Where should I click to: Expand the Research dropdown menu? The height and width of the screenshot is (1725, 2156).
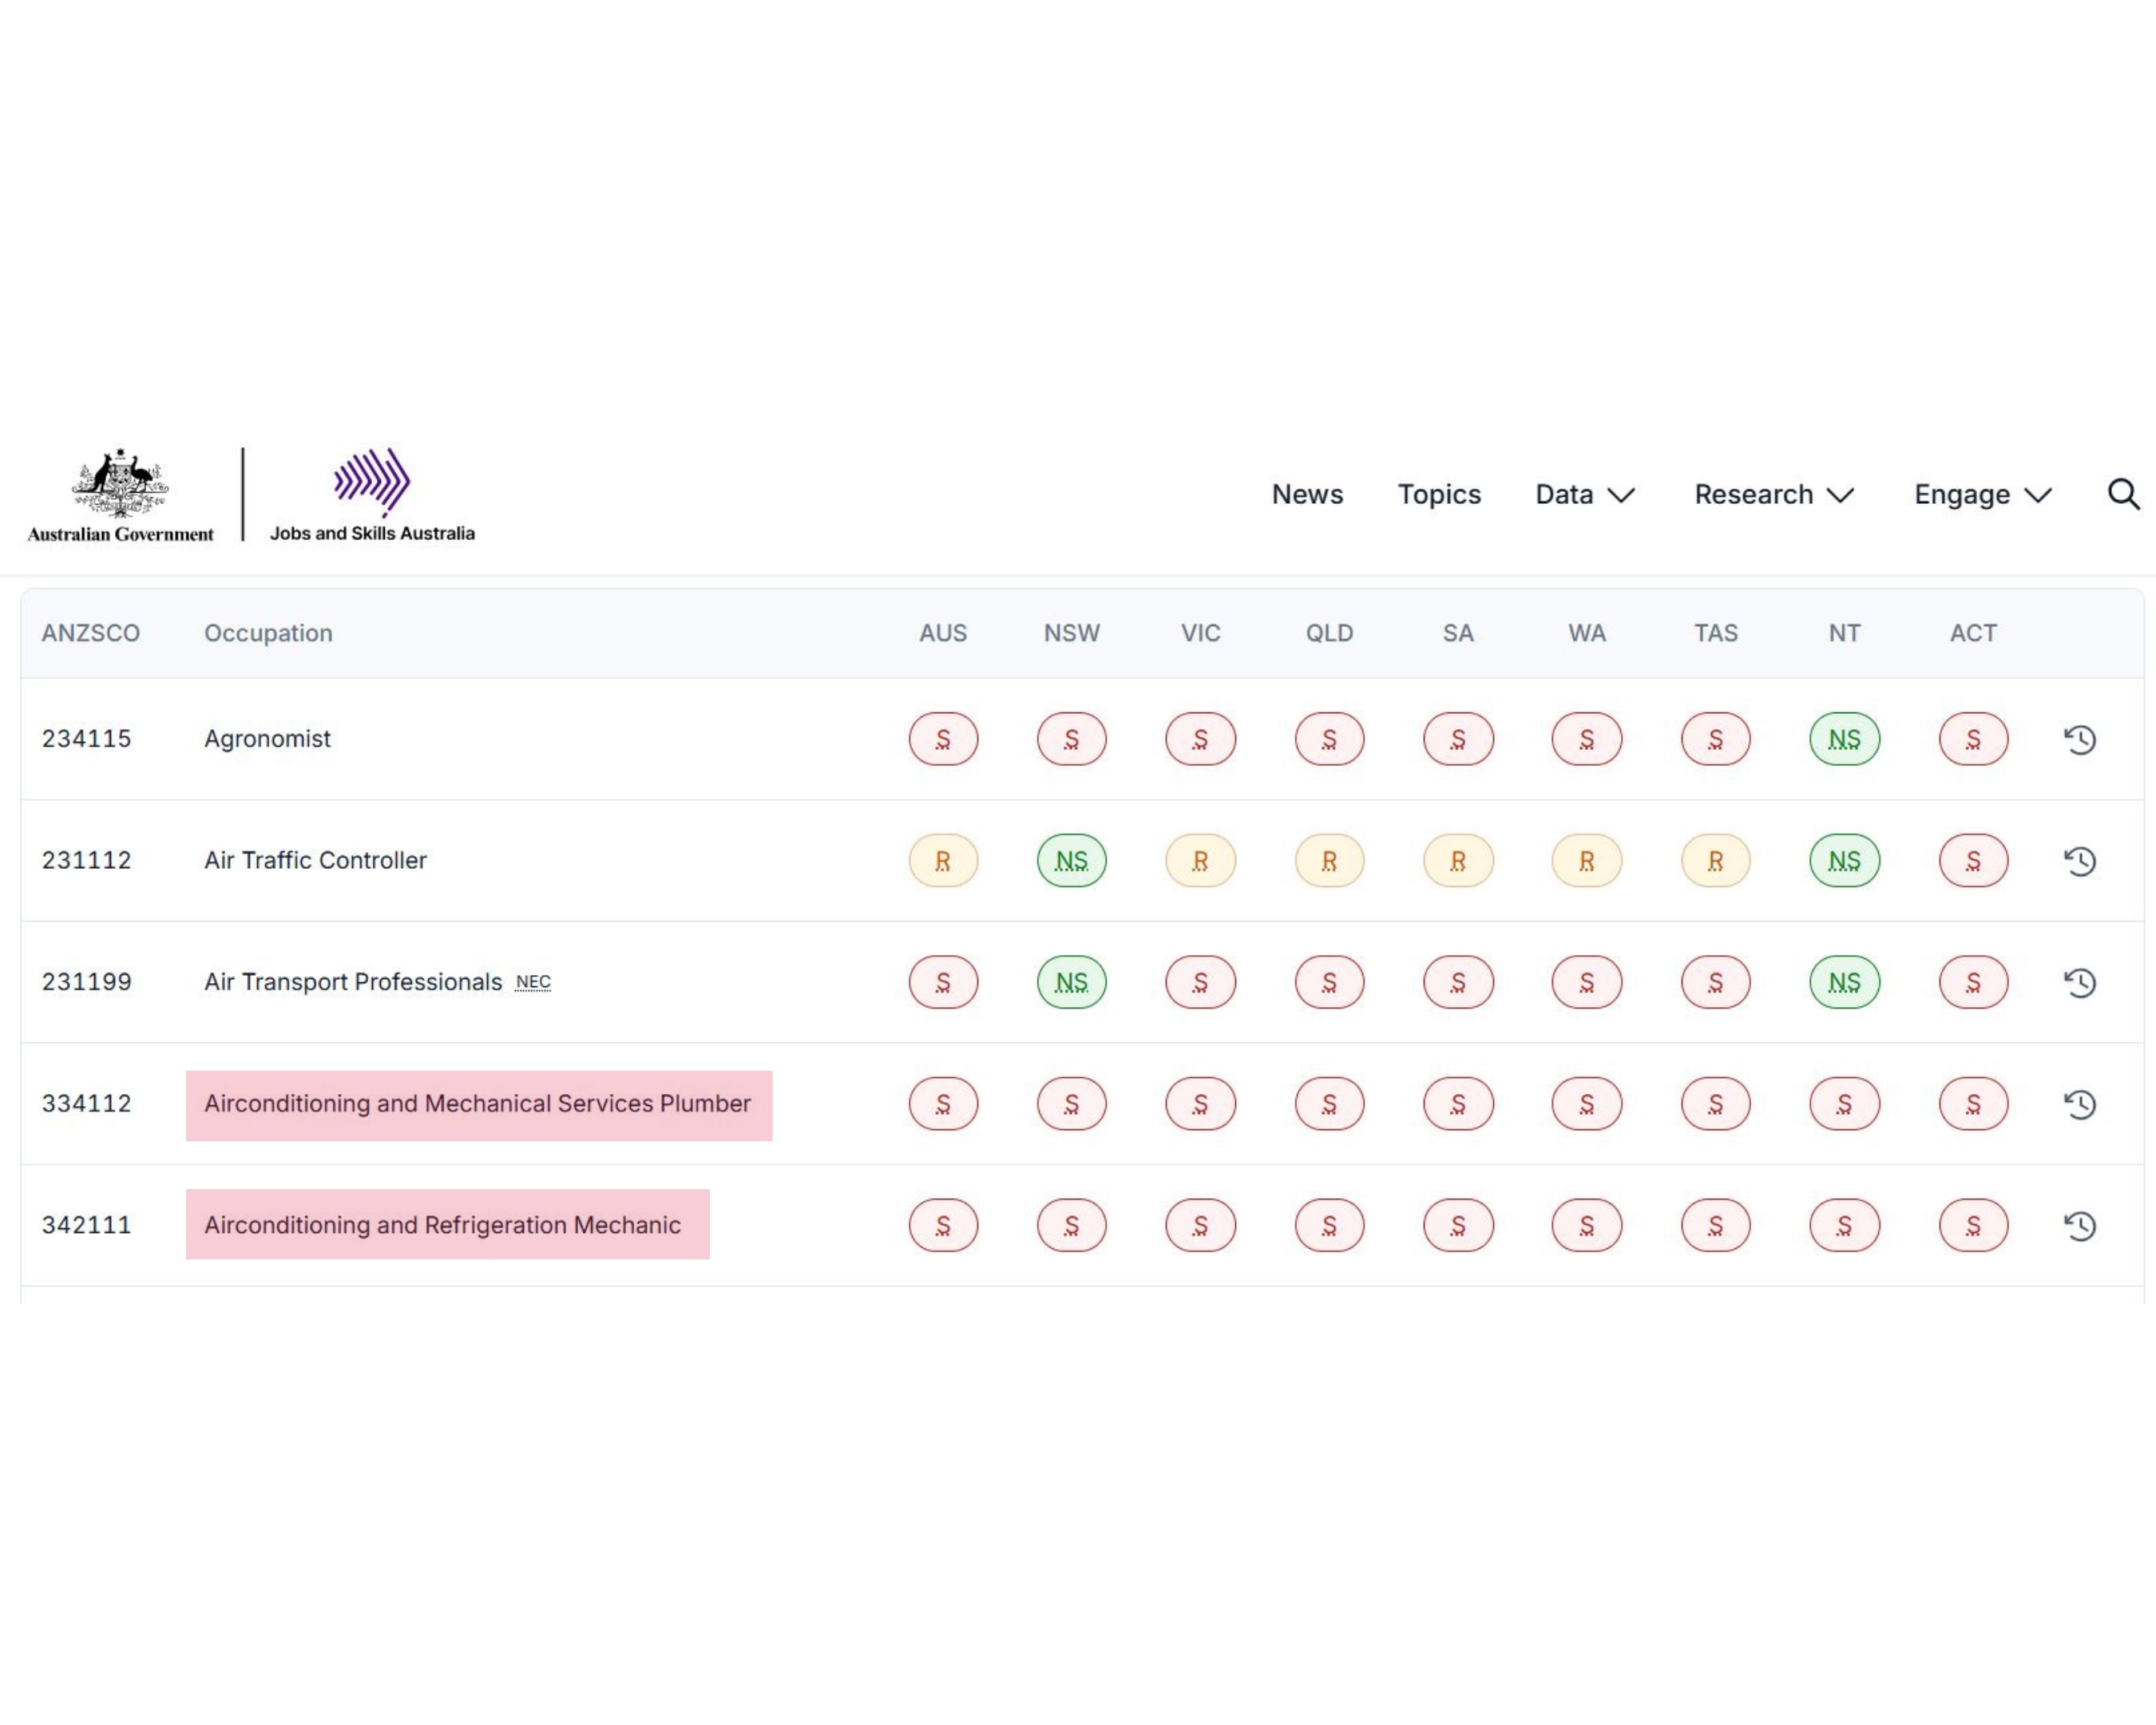coord(1773,494)
